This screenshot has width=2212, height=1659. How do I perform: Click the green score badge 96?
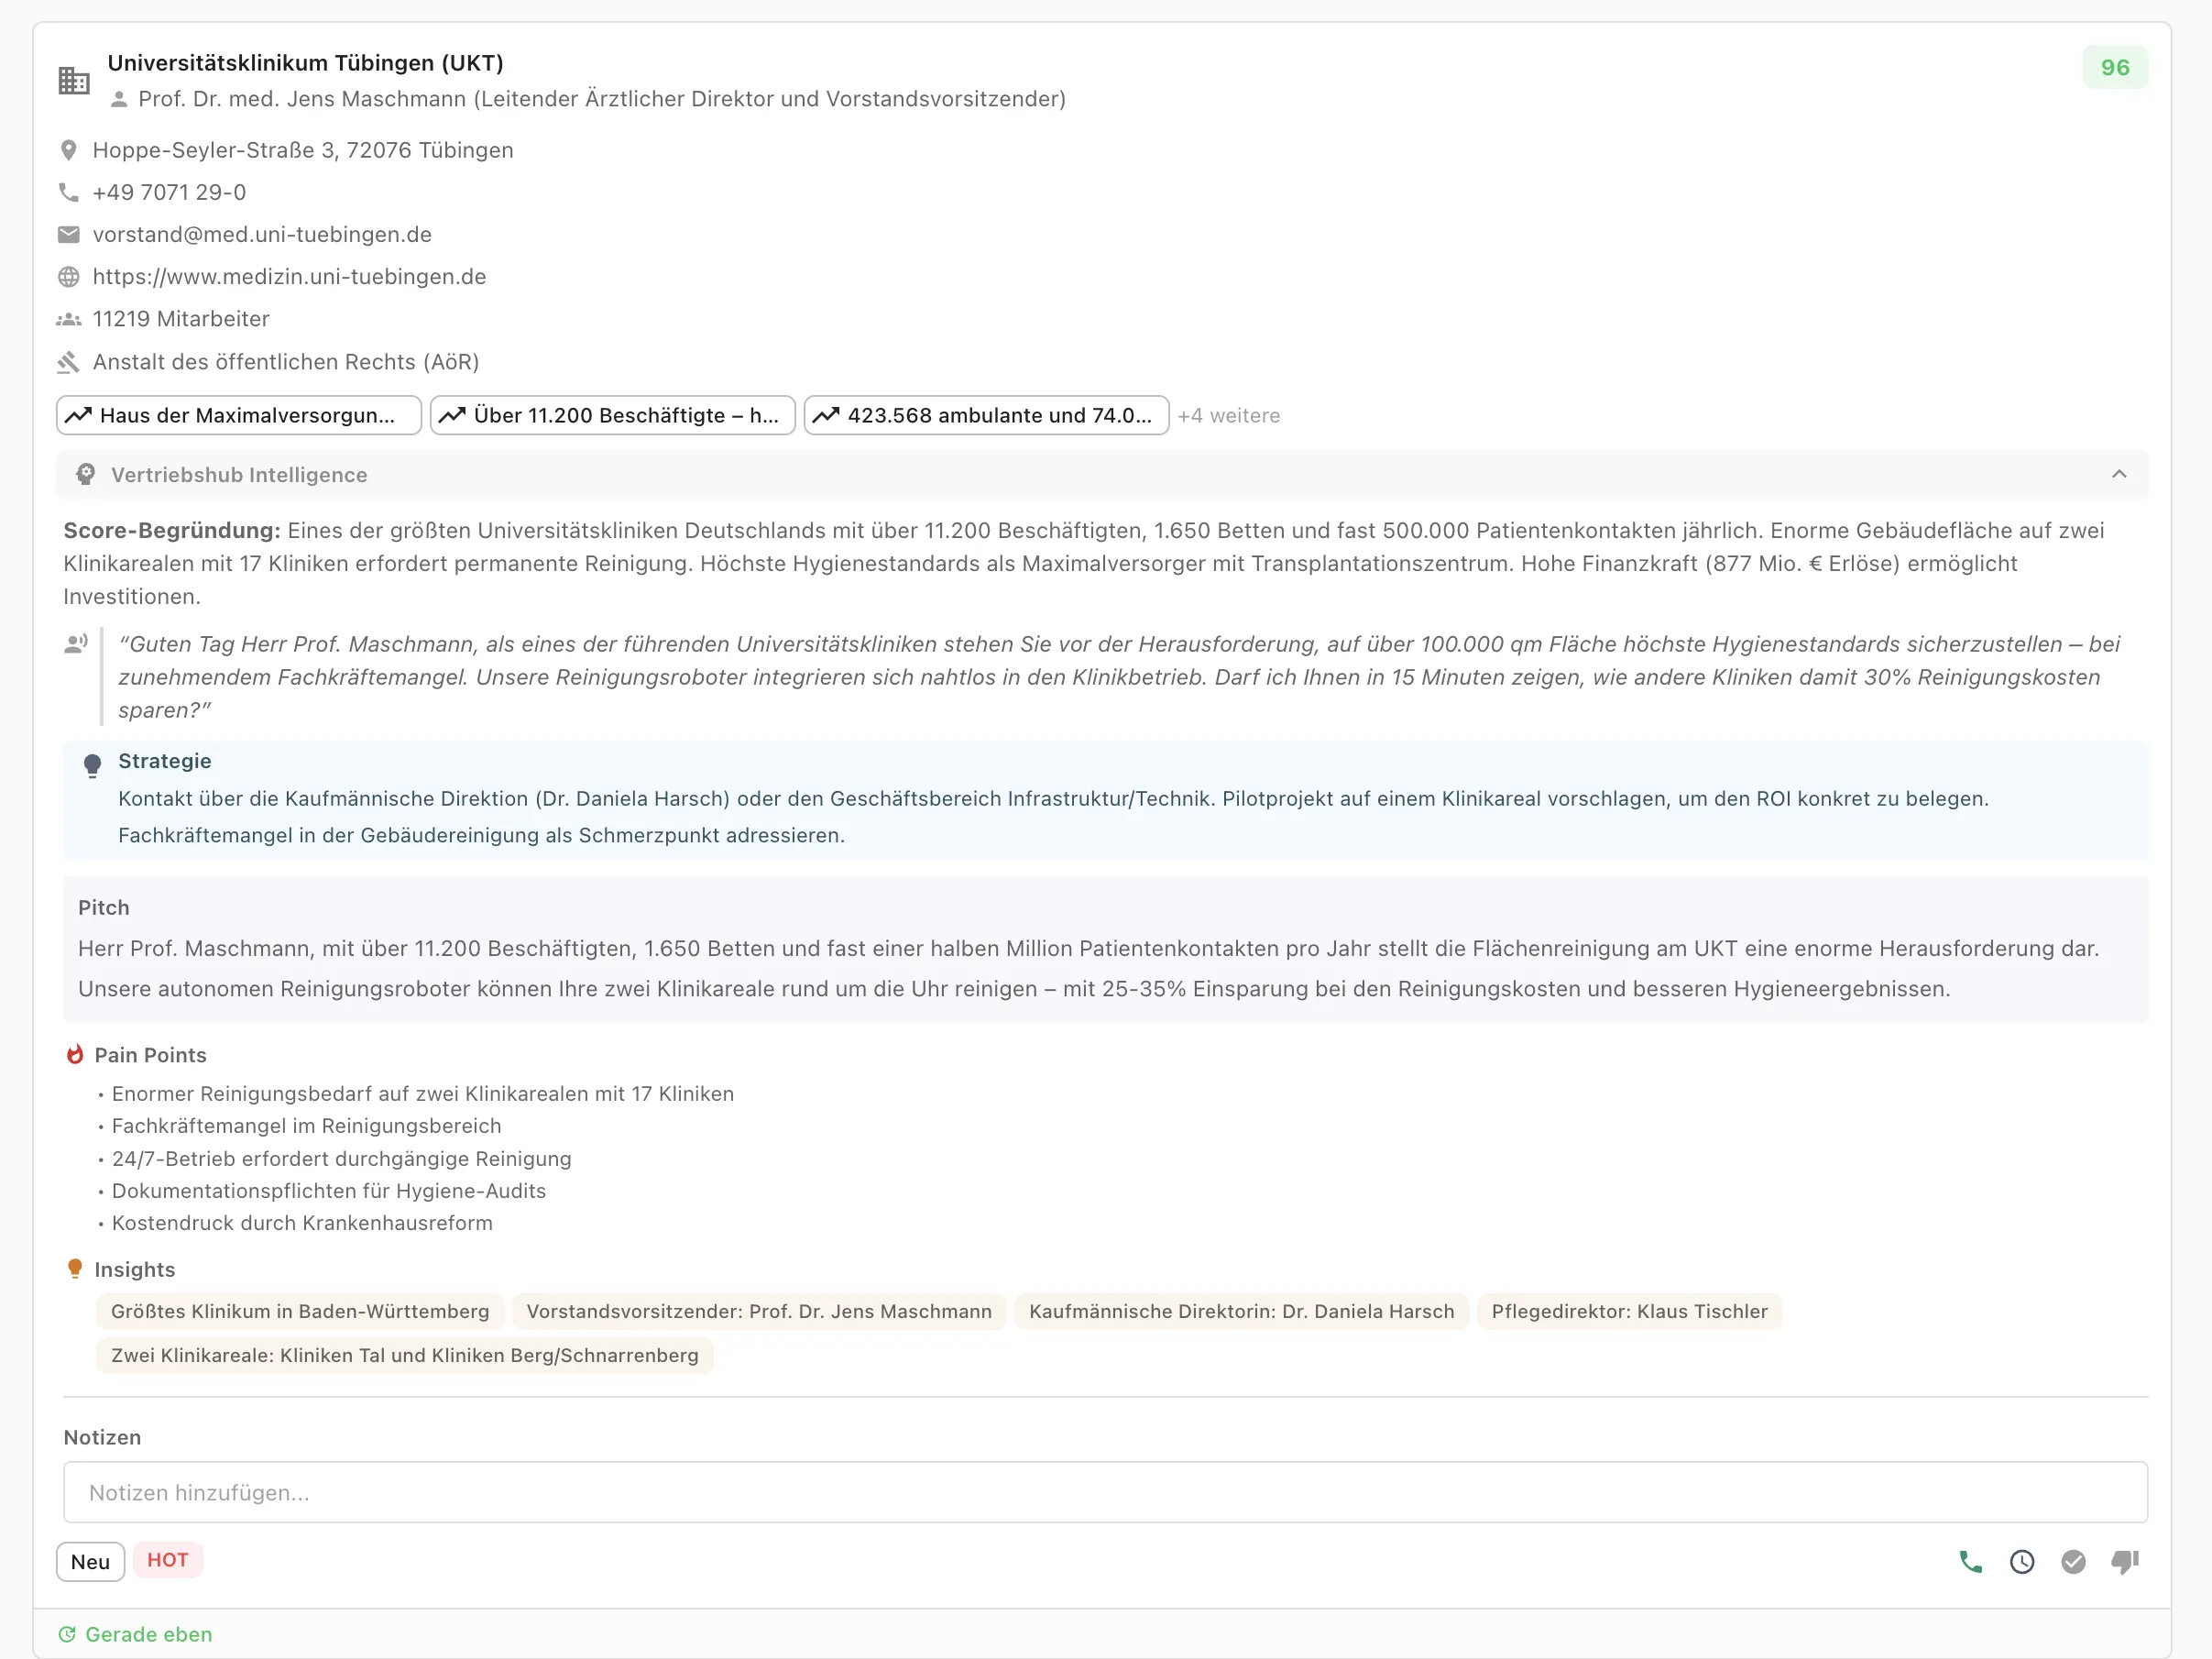[x=2114, y=68]
